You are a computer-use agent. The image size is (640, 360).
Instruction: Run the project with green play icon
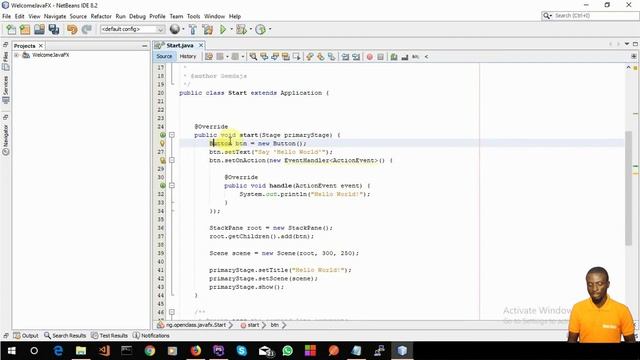pos(223,29)
